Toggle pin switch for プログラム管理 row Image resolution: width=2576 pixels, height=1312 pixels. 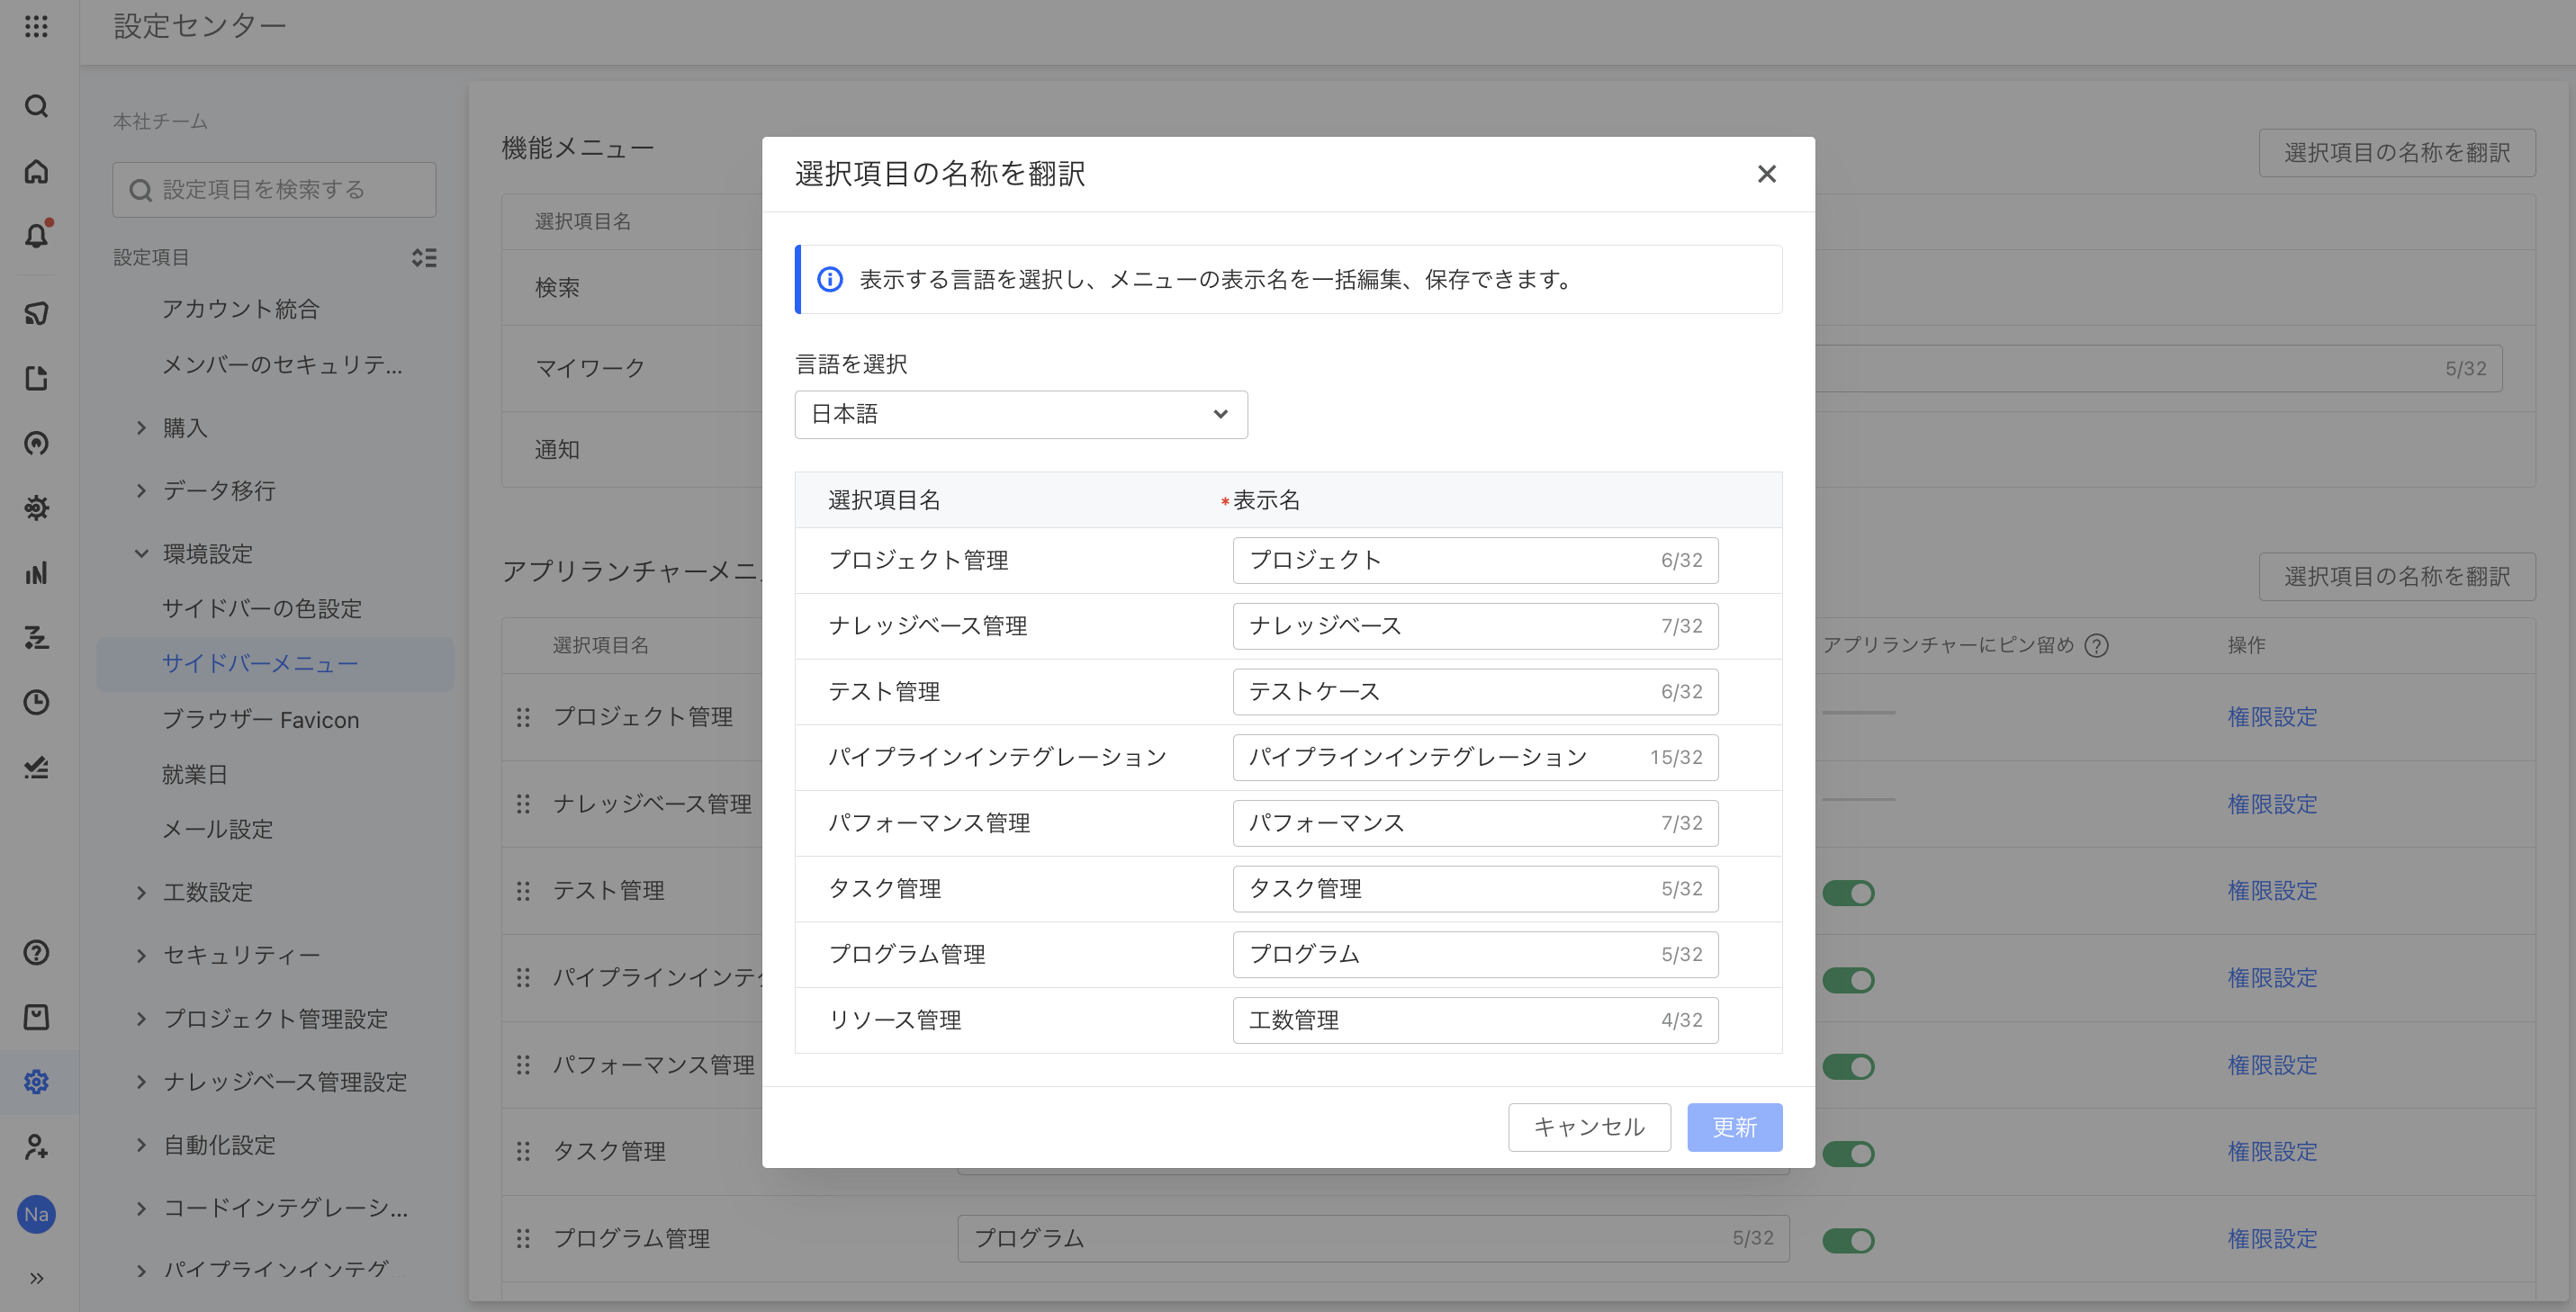[1848, 1240]
